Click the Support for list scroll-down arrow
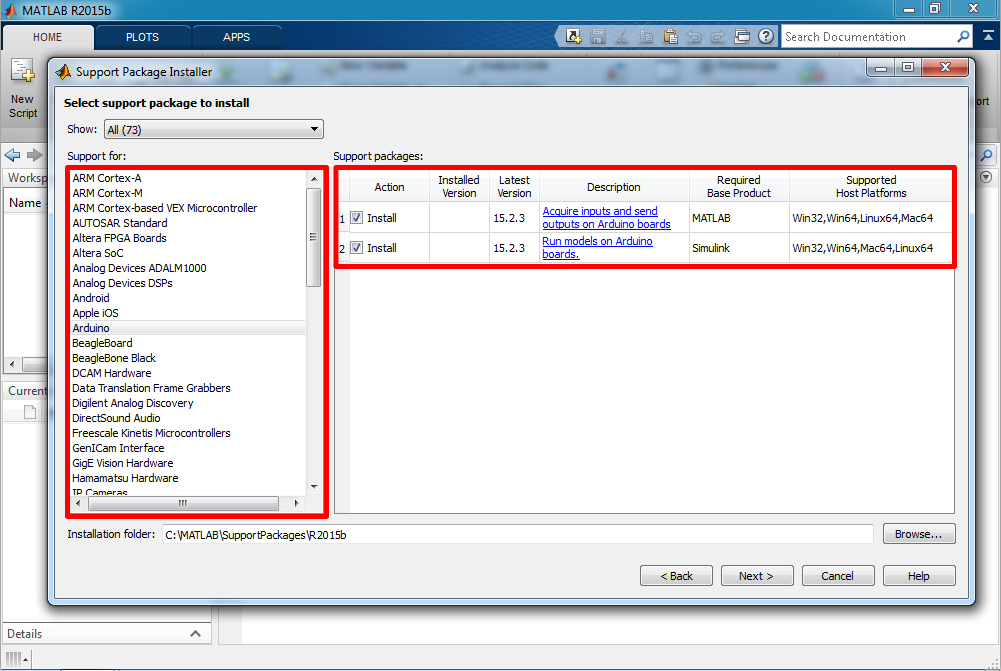Viewport: 1001px width, 671px height. point(313,486)
